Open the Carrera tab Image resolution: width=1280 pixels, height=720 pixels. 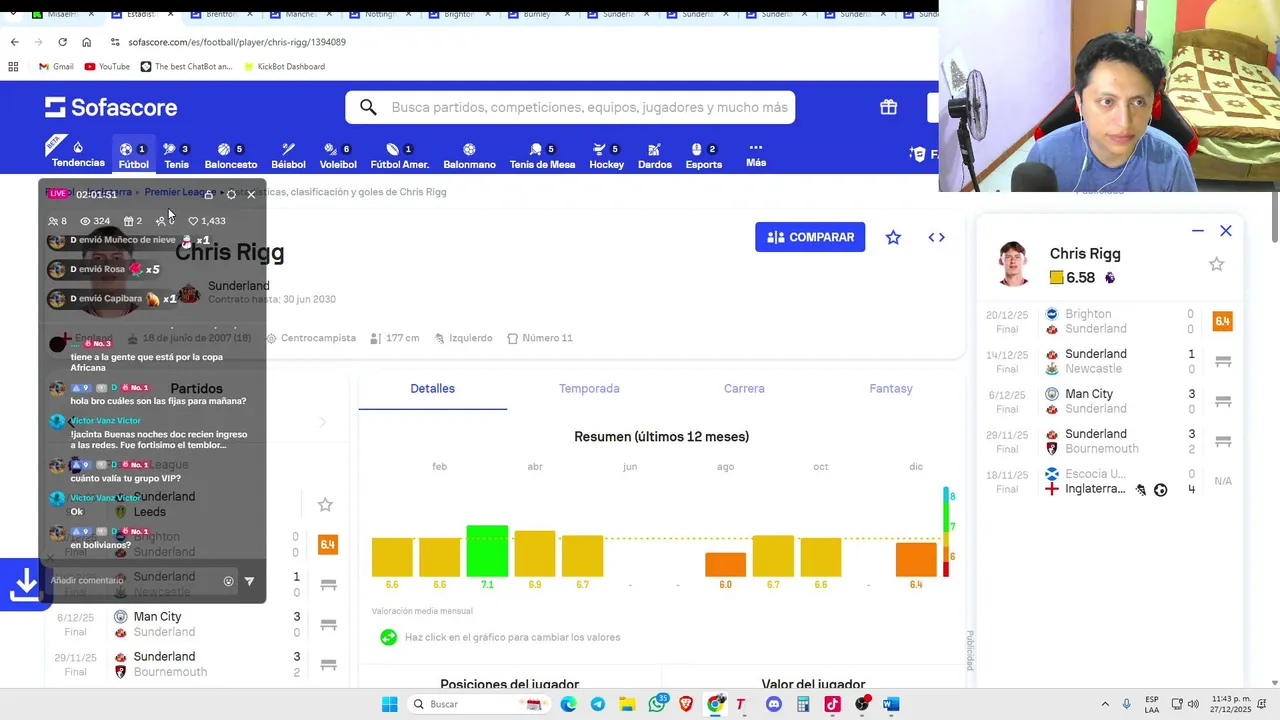pyautogui.click(x=744, y=388)
